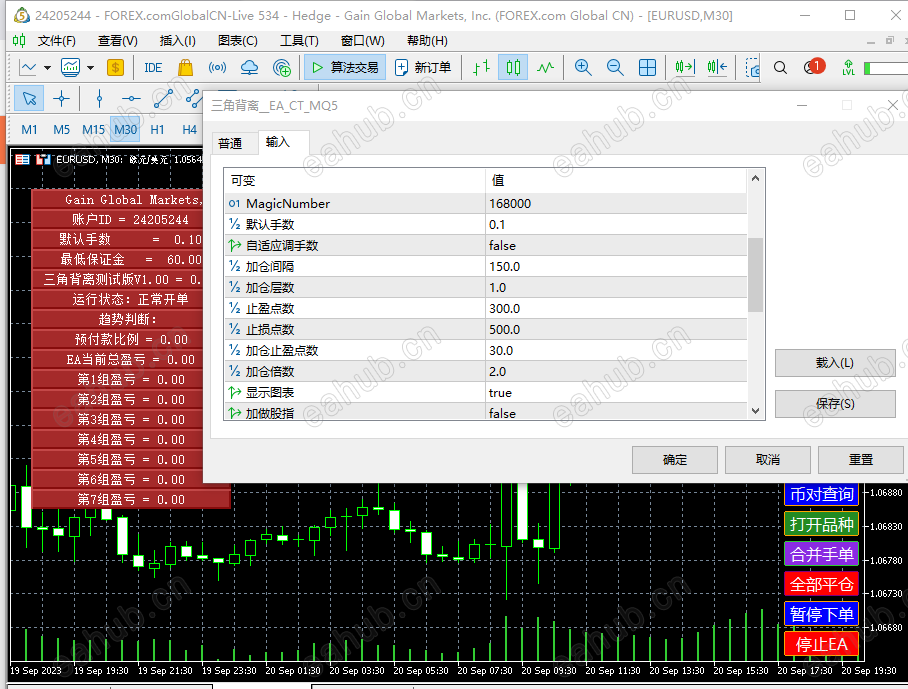908x689 pixels.
Task: Click the parameter list scroll up arrow
Action: point(755,178)
